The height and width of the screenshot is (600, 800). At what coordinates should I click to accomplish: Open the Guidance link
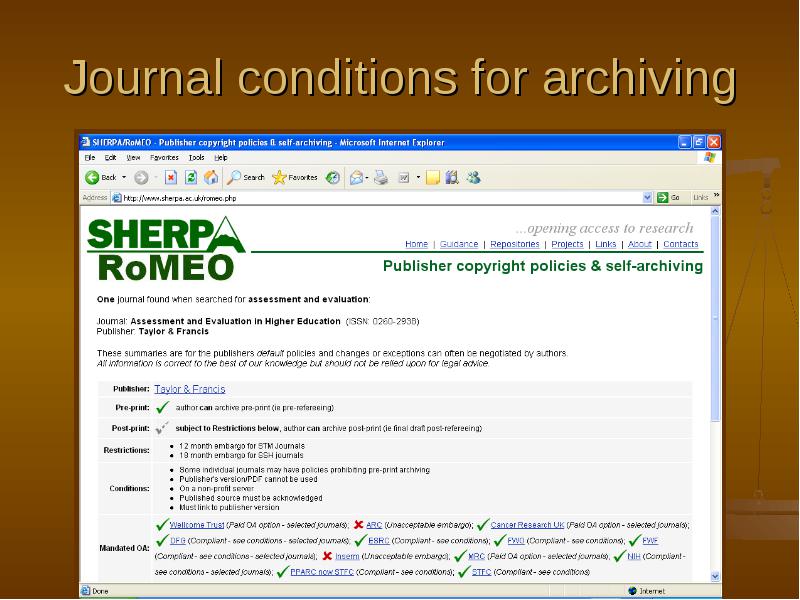coord(459,244)
